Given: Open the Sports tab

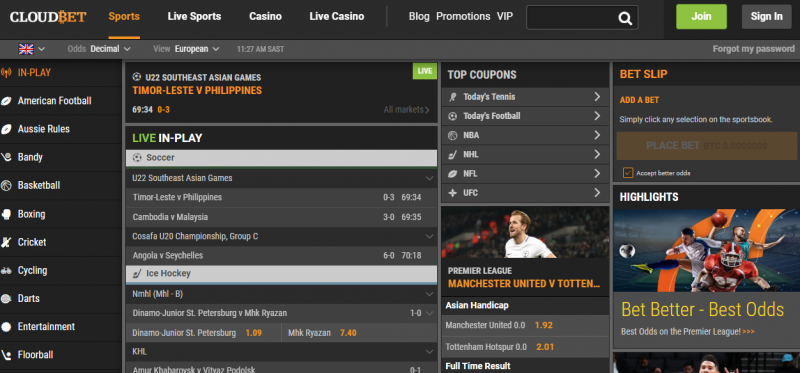Looking at the screenshot, I should click(x=124, y=16).
